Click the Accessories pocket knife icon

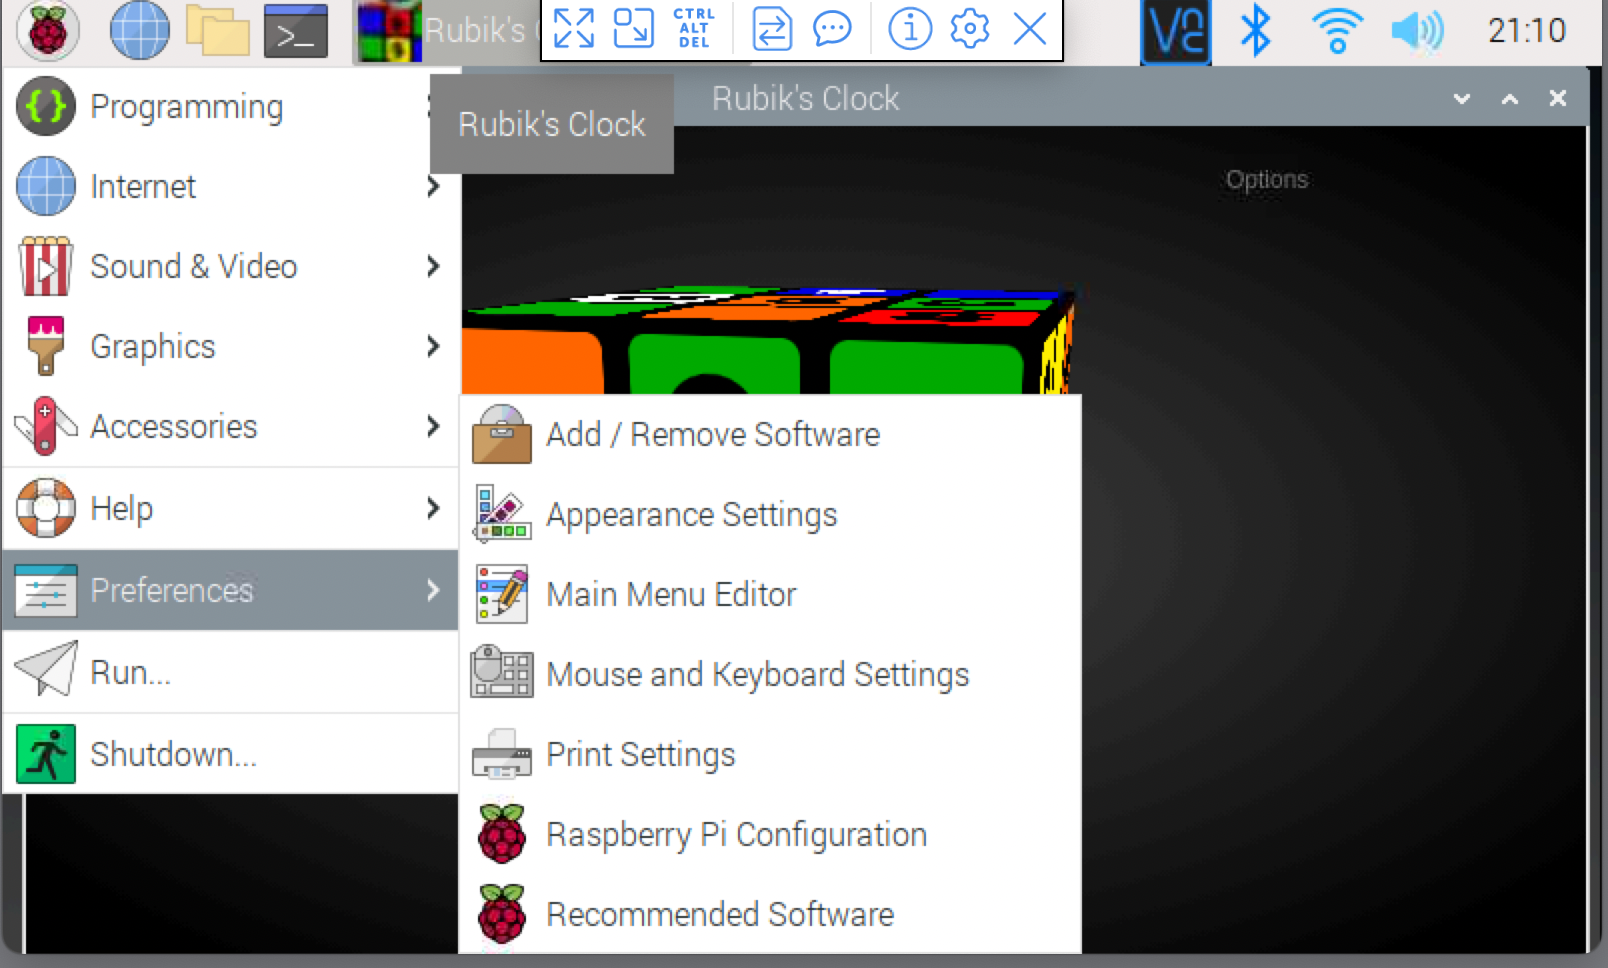tap(46, 426)
